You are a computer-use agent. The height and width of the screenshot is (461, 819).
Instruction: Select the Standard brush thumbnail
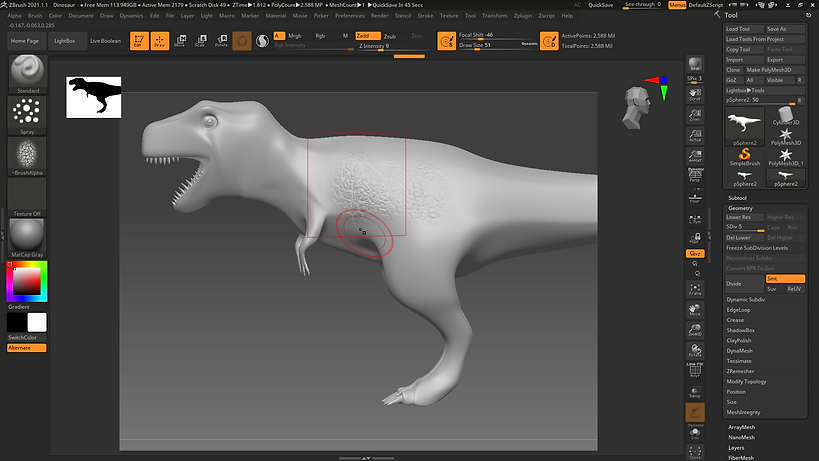[28, 74]
